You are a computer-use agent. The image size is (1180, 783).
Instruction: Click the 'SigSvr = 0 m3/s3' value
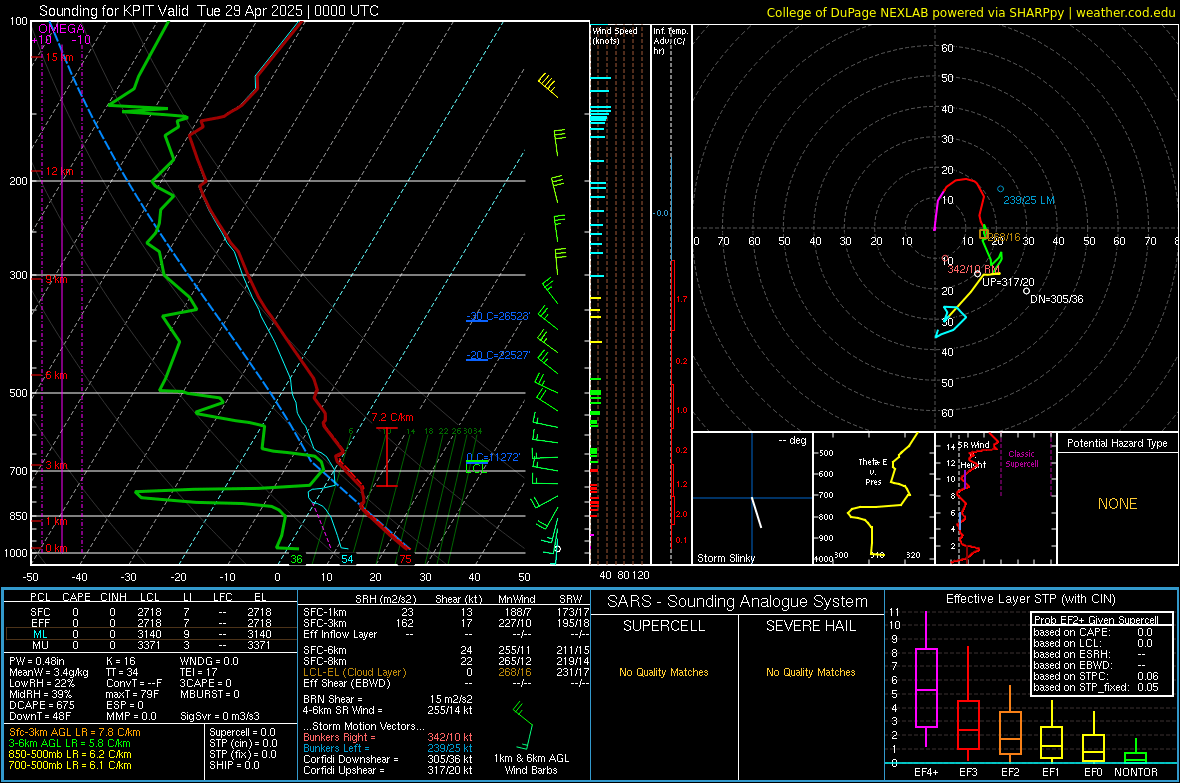coord(220,716)
